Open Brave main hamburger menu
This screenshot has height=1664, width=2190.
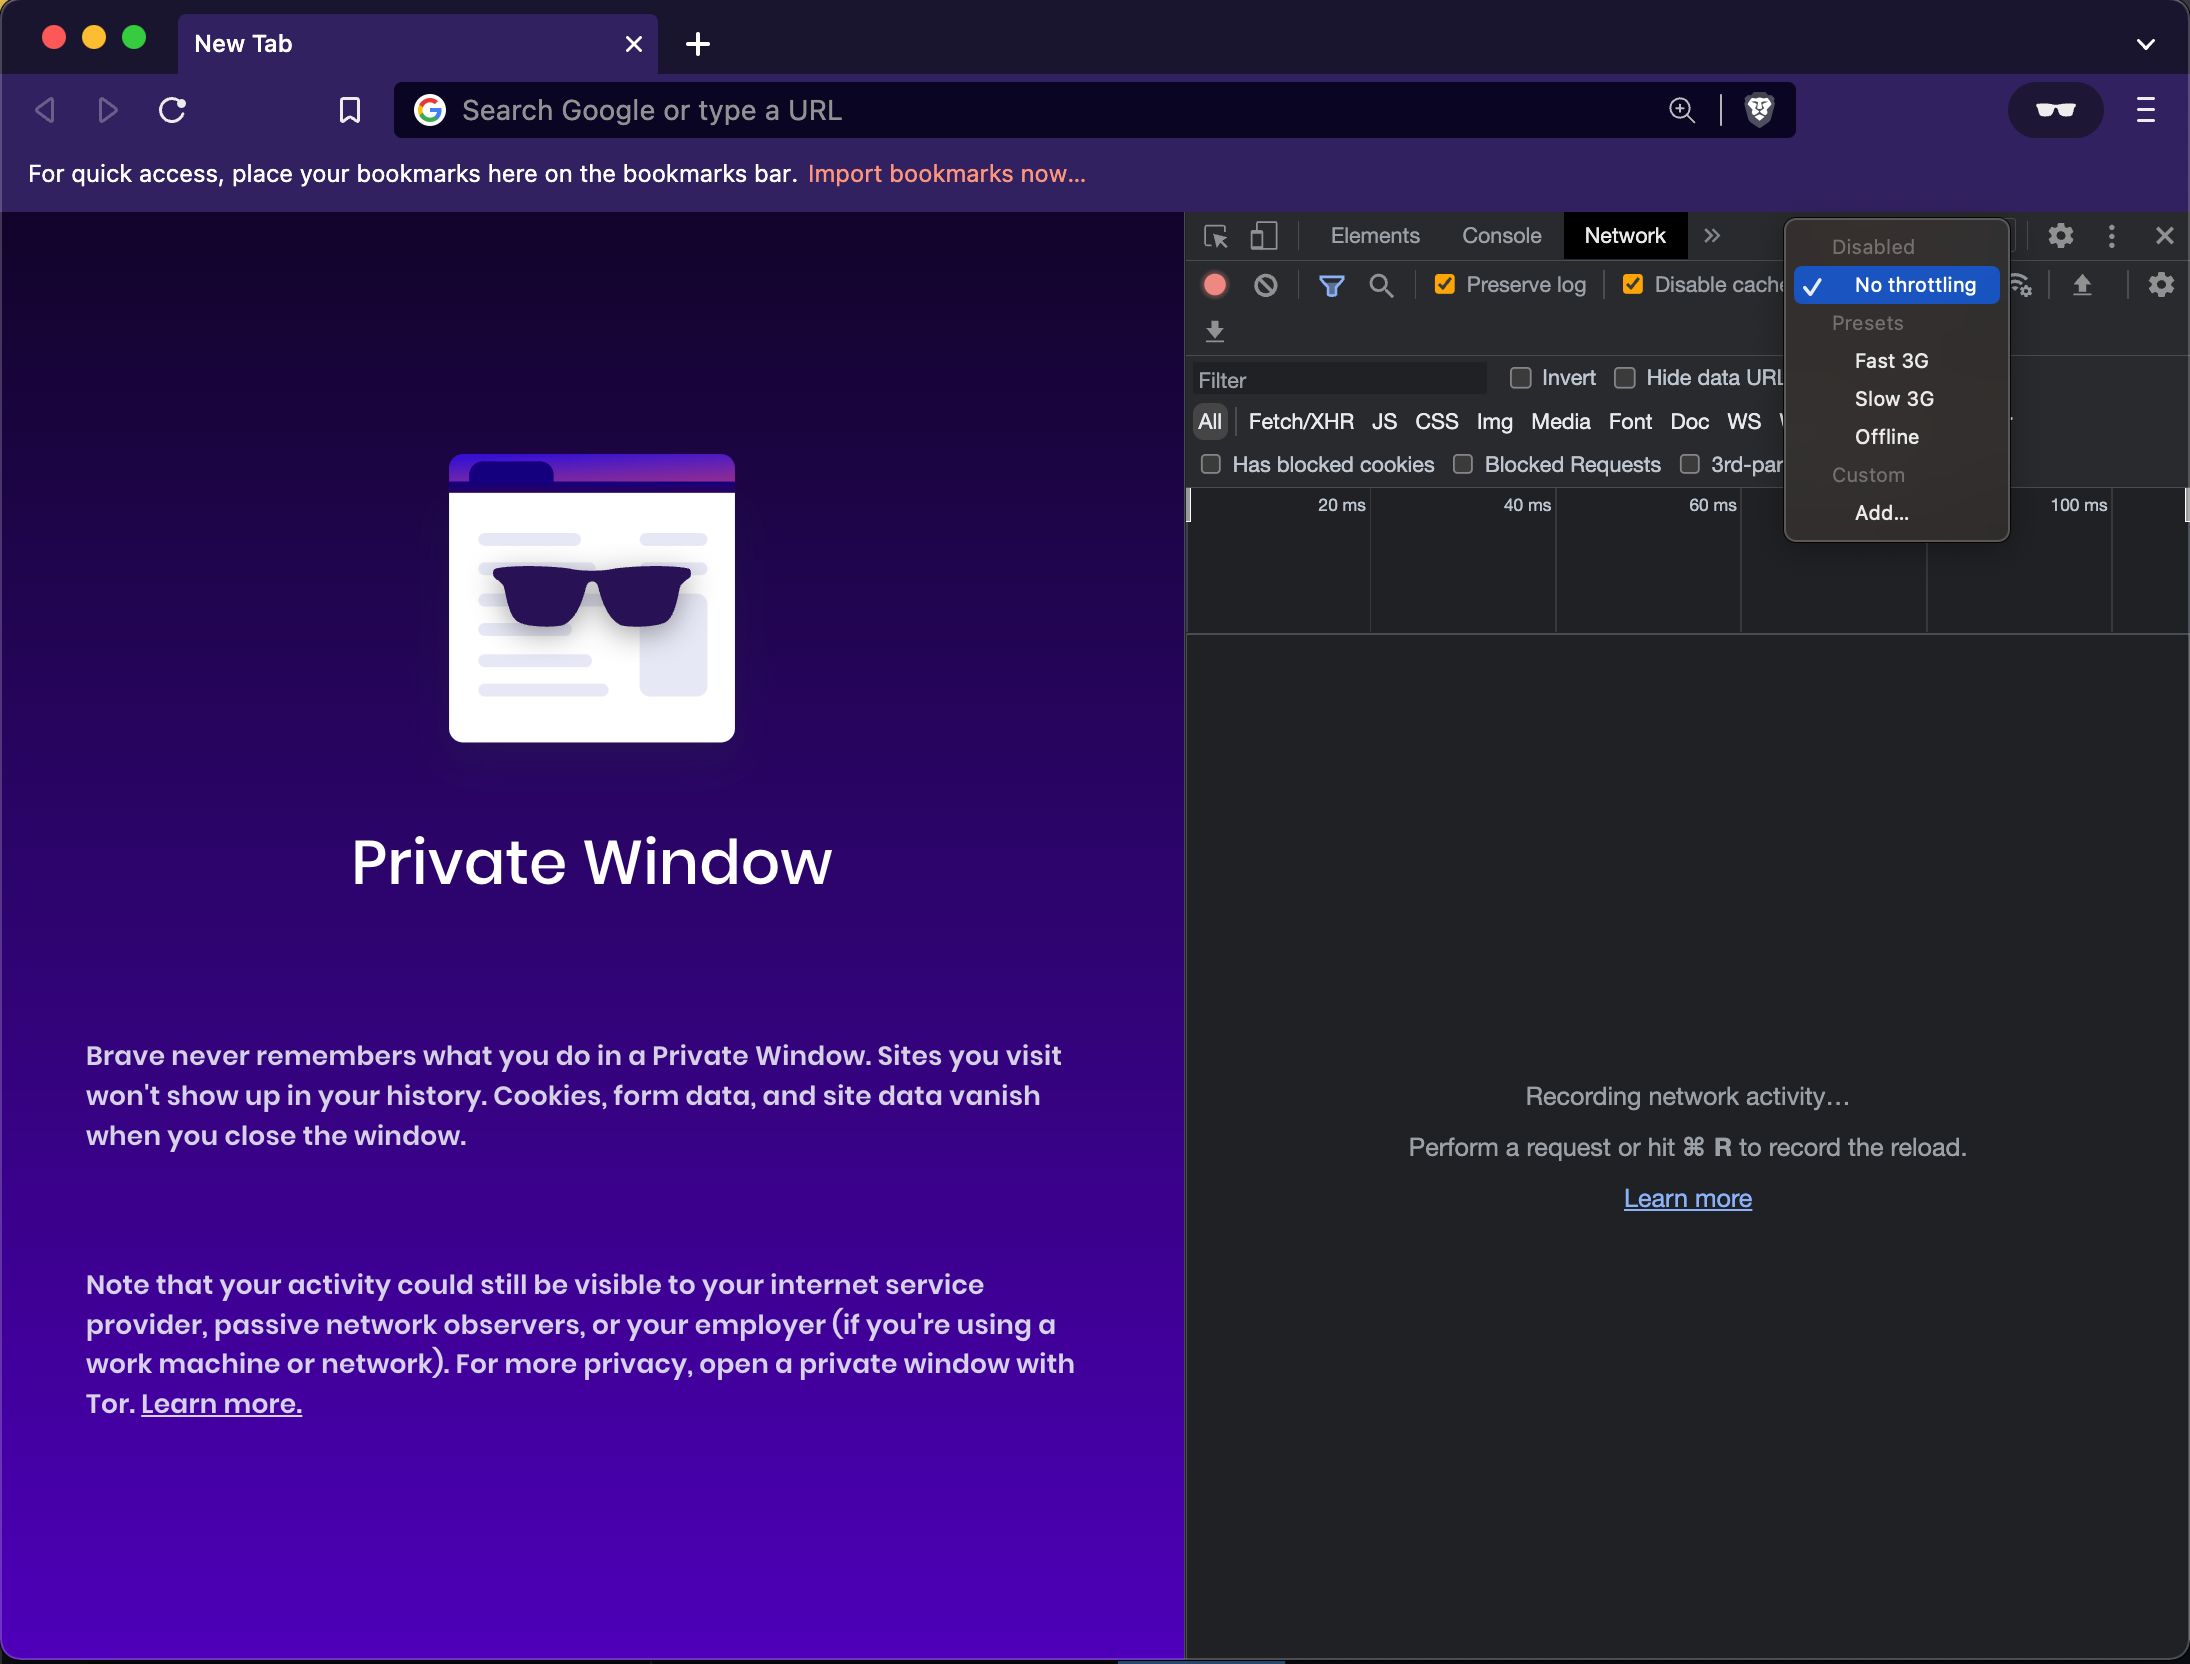pyautogui.click(x=2145, y=110)
